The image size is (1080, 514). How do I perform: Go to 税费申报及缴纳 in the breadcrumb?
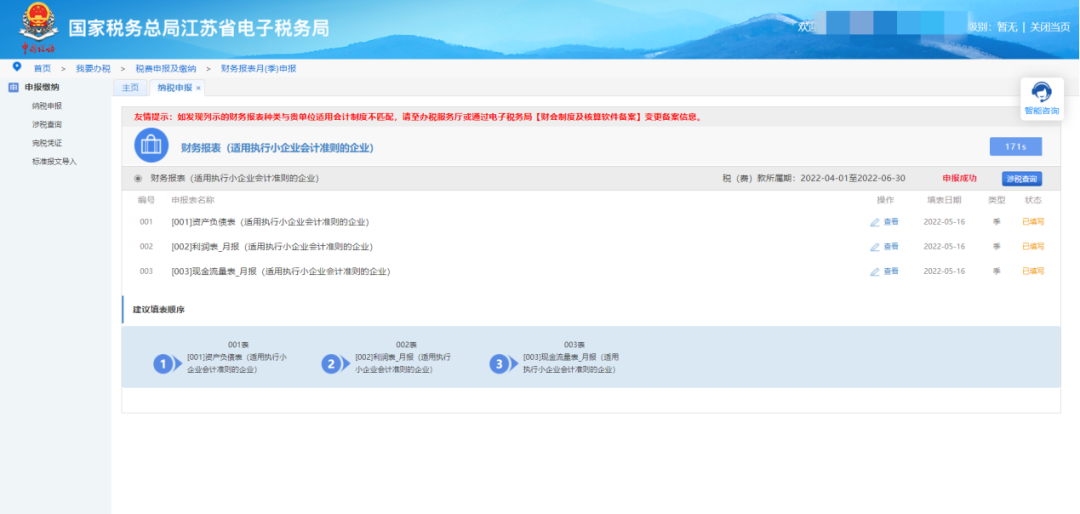point(166,68)
